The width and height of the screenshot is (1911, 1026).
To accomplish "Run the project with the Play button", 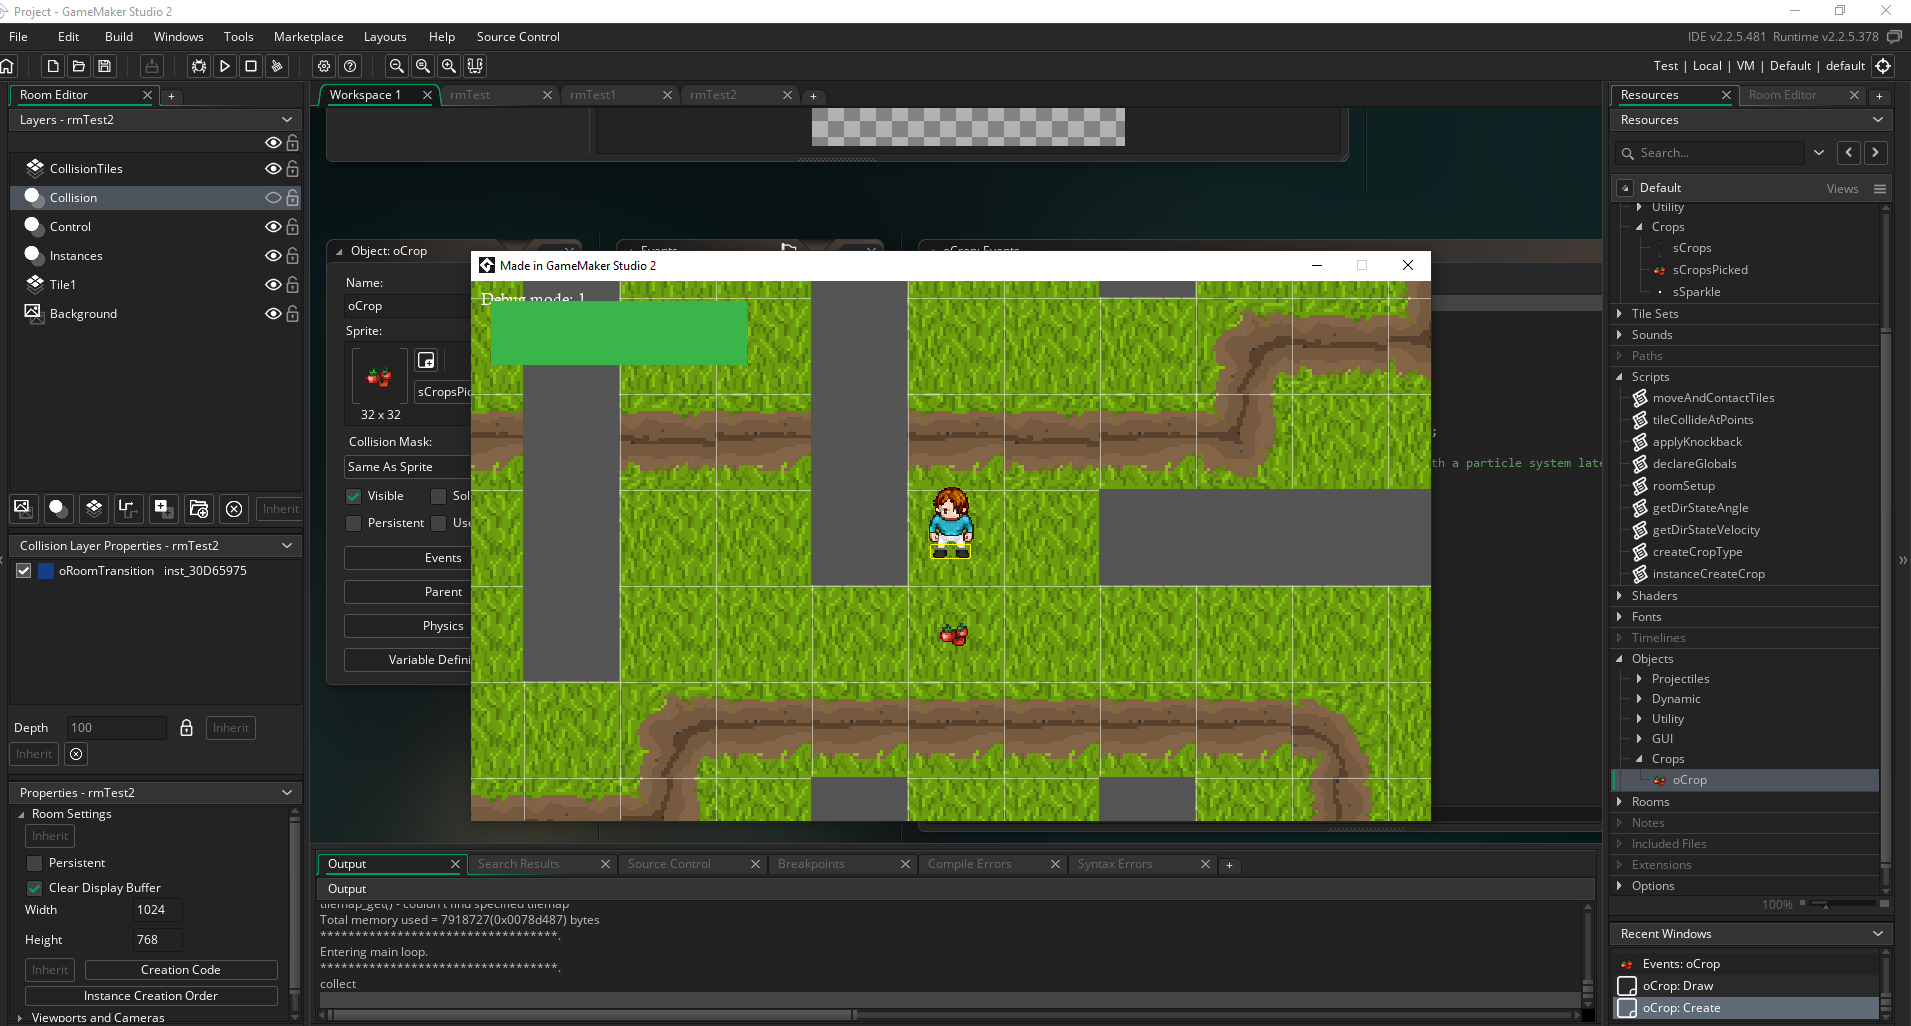I will pyautogui.click(x=225, y=66).
